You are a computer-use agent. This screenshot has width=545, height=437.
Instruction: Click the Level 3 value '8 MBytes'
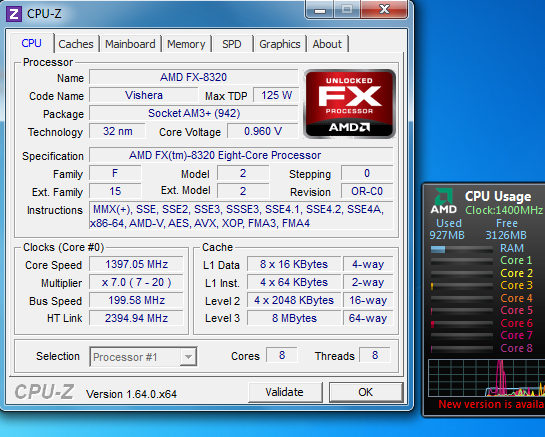click(x=294, y=318)
